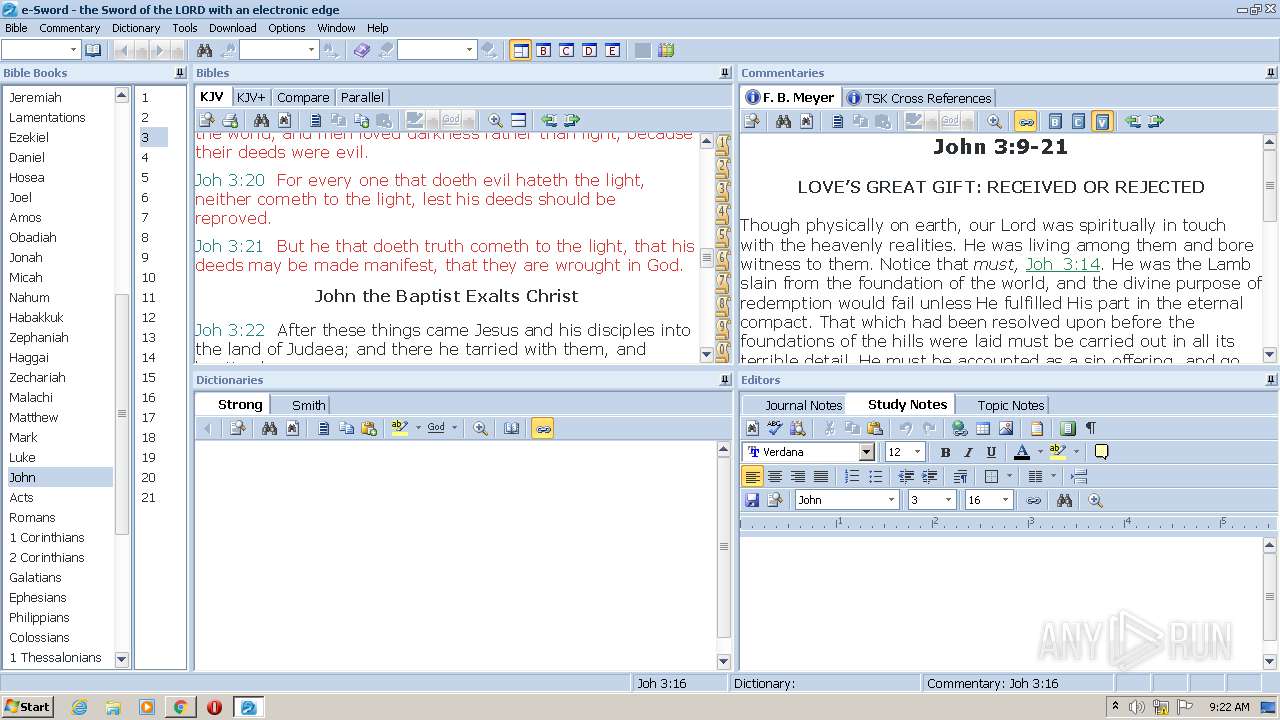Open Verdana font dropdown
This screenshot has width=1280, height=720.
(867, 452)
